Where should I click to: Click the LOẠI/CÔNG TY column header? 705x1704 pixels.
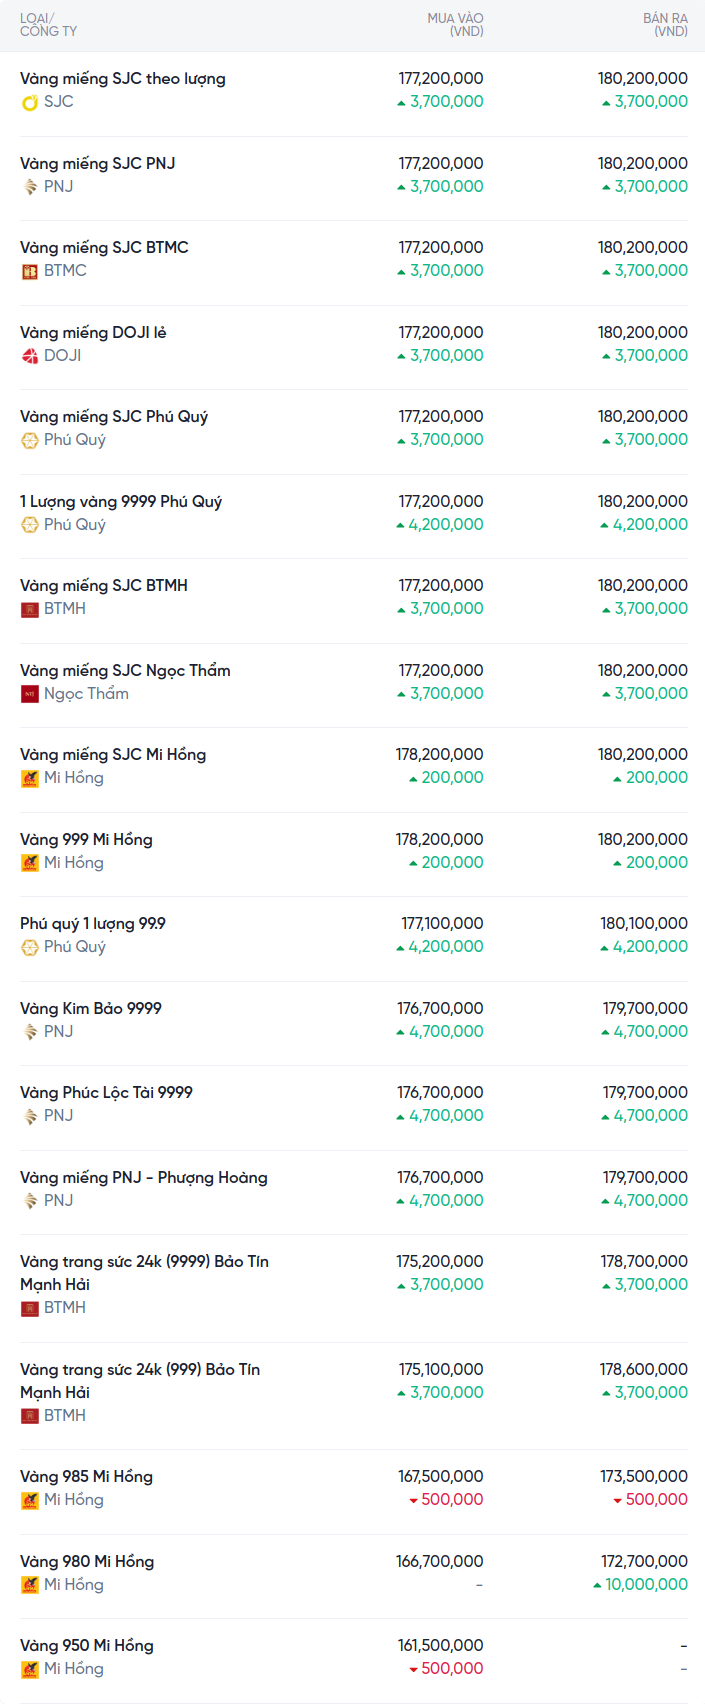(48, 25)
